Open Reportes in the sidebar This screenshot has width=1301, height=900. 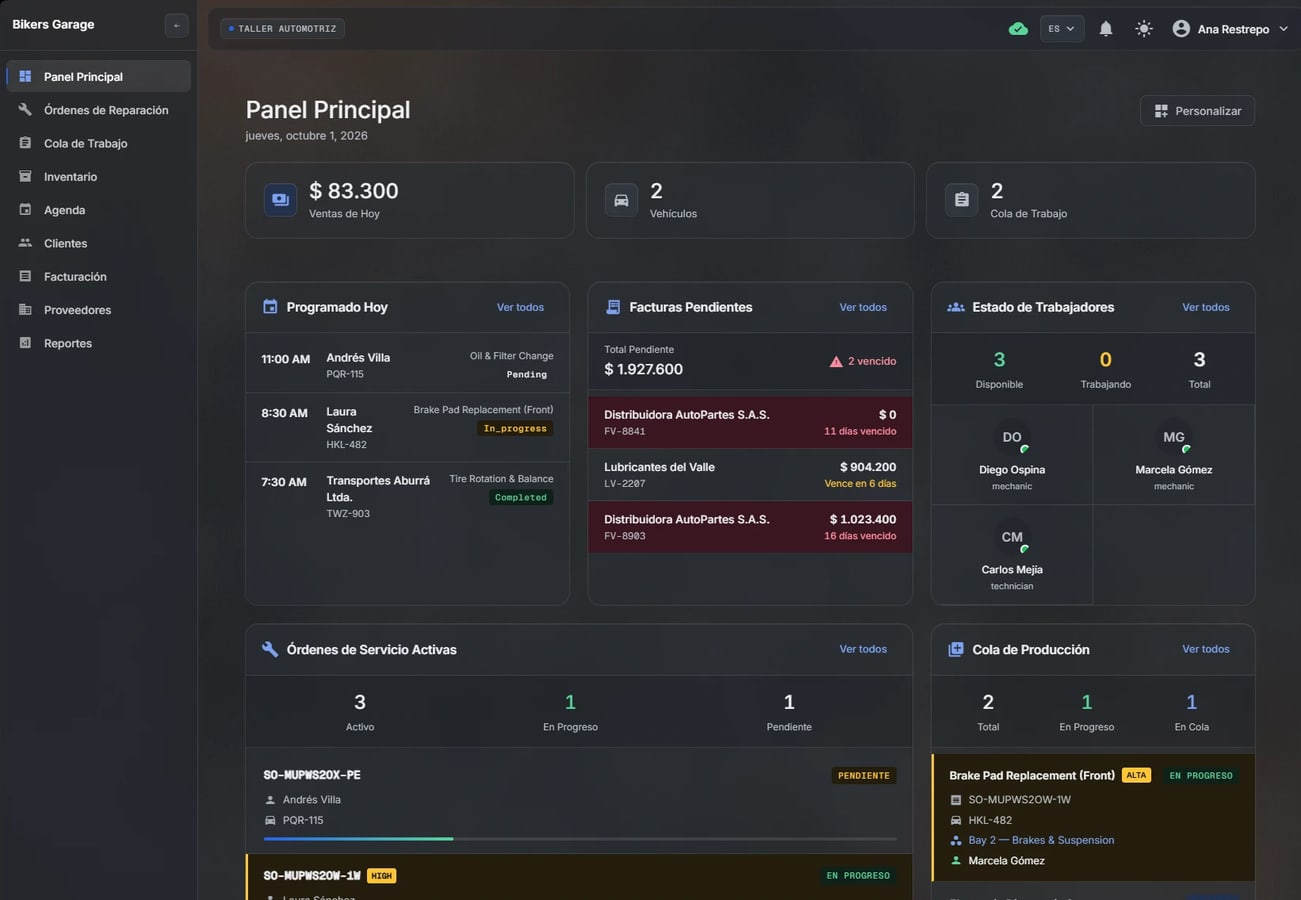(98, 343)
